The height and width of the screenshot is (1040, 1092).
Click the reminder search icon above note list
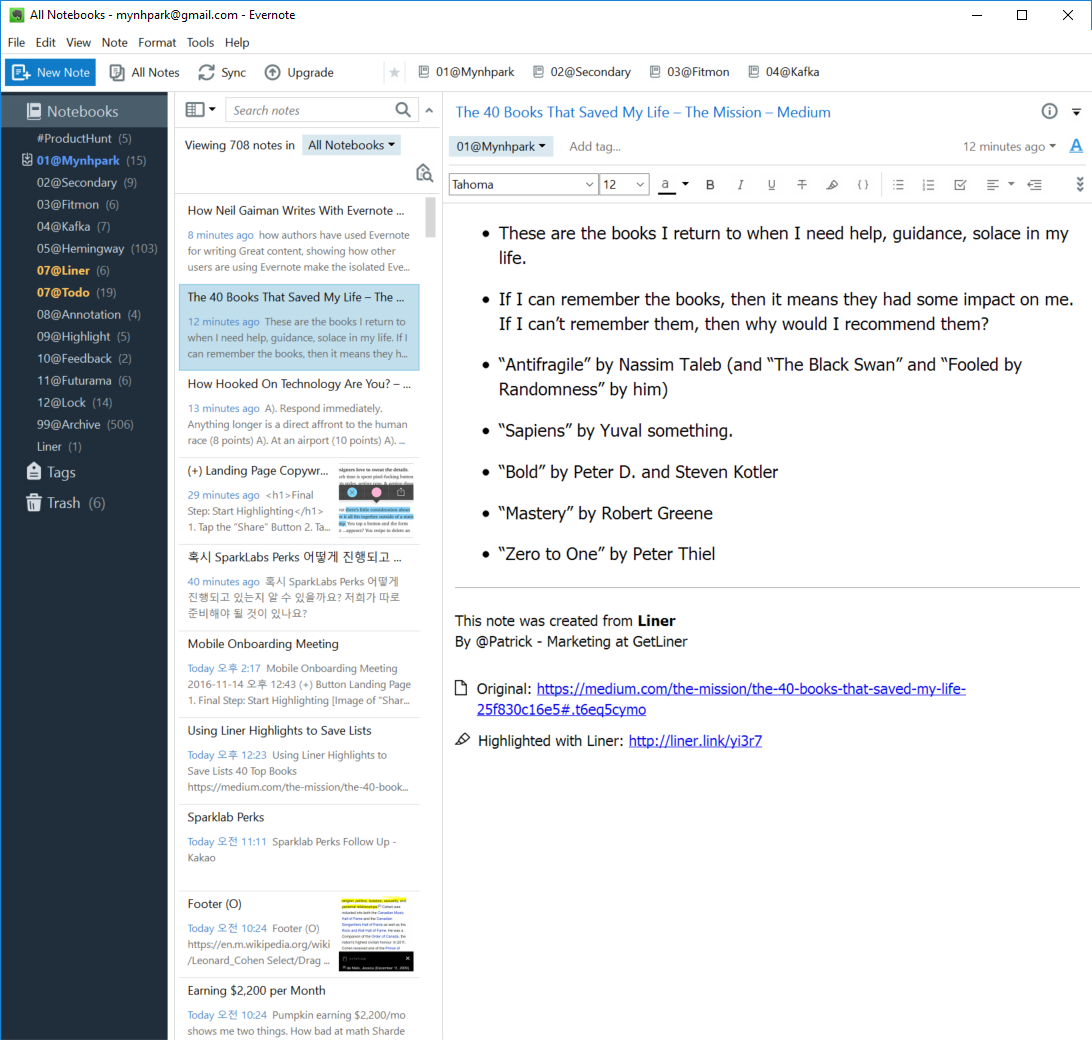pos(424,173)
